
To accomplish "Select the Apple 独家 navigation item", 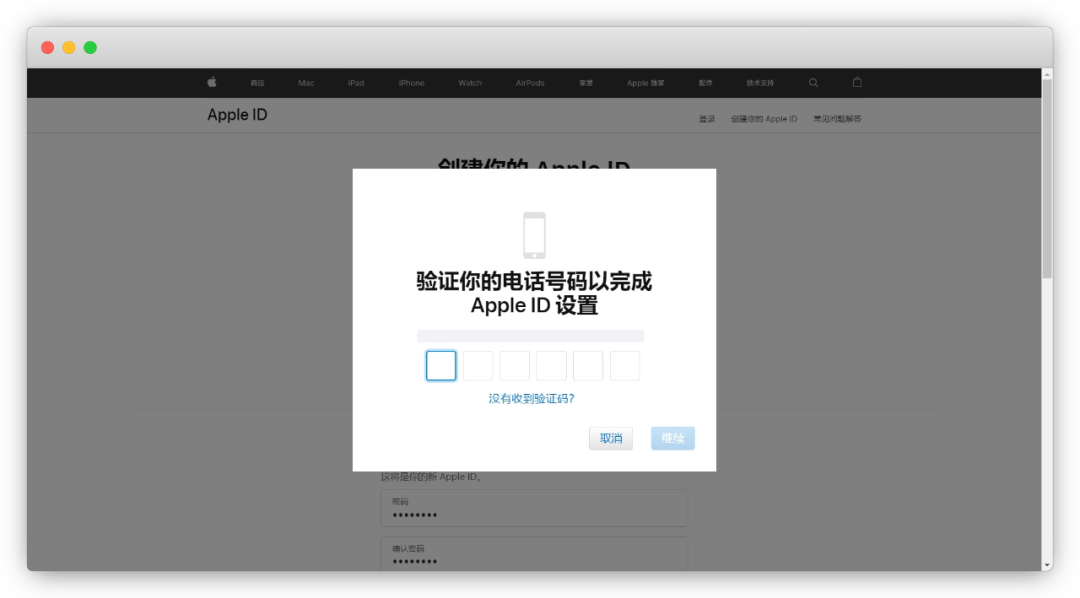I will 645,83.
